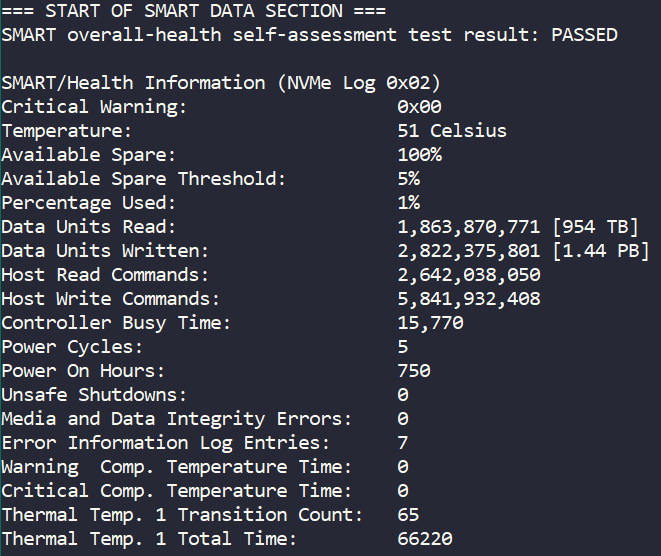Click the Critical Warning value 0x00
The height and width of the screenshot is (556, 661).
click(x=419, y=107)
